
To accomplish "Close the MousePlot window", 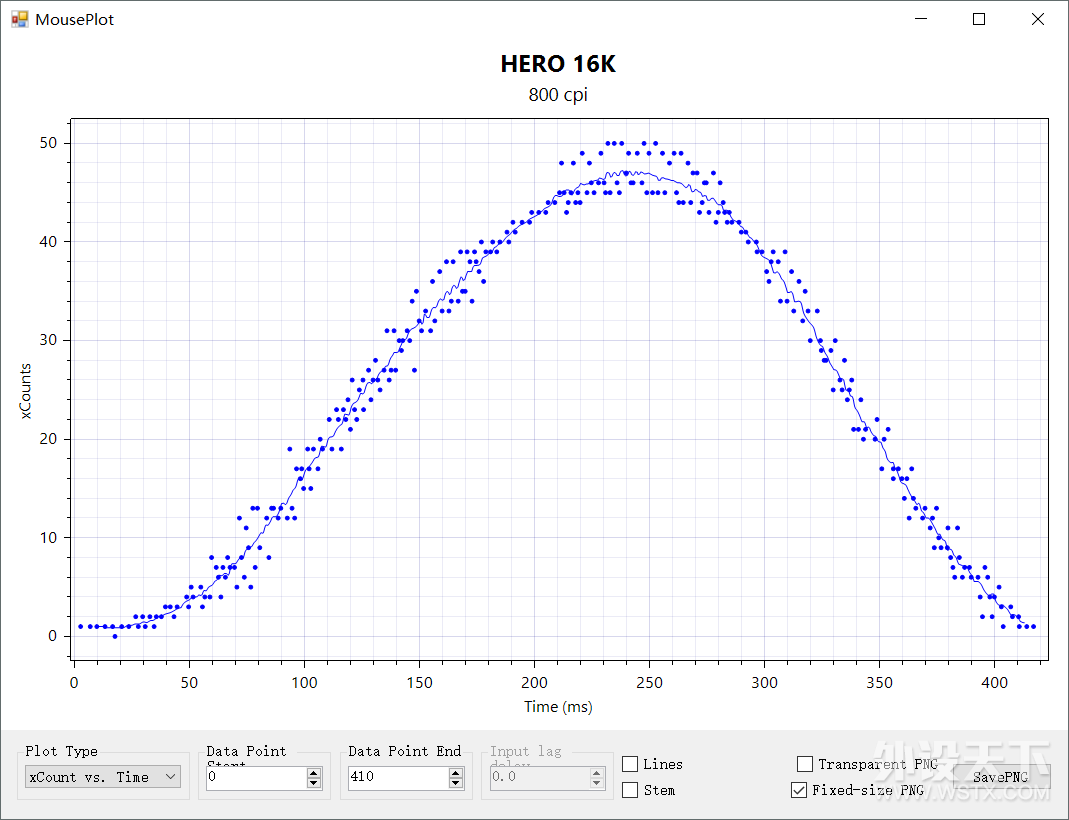I will point(1038,19).
